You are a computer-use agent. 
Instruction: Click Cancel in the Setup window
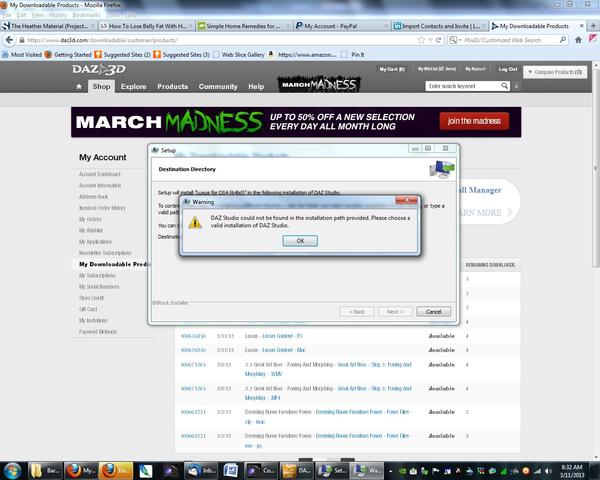(434, 312)
